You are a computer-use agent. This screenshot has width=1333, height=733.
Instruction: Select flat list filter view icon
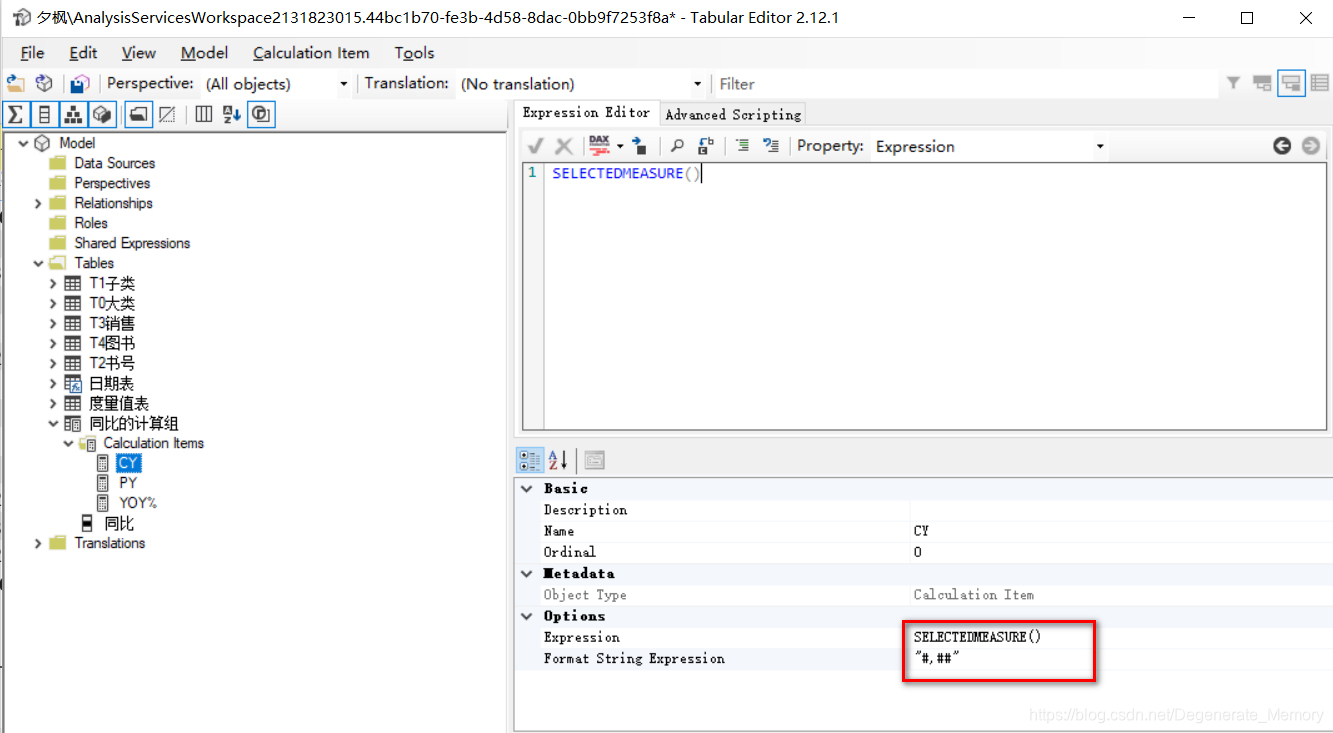pos(1320,84)
